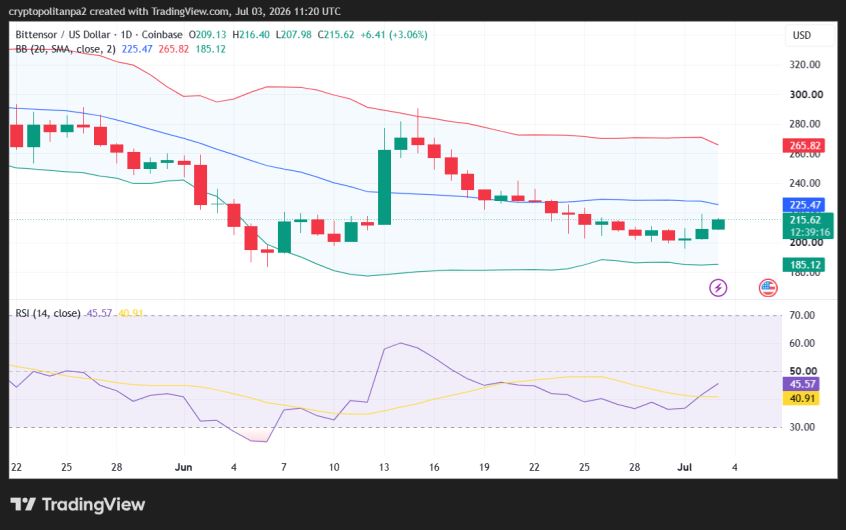846x530 pixels.
Task: Click the 40.91 RSI average label on axis
Action: [x=801, y=398]
